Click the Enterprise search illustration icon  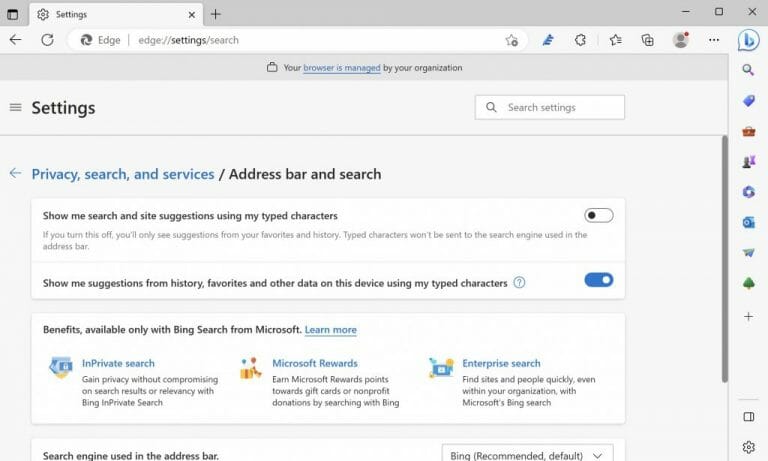(x=441, y=367)
